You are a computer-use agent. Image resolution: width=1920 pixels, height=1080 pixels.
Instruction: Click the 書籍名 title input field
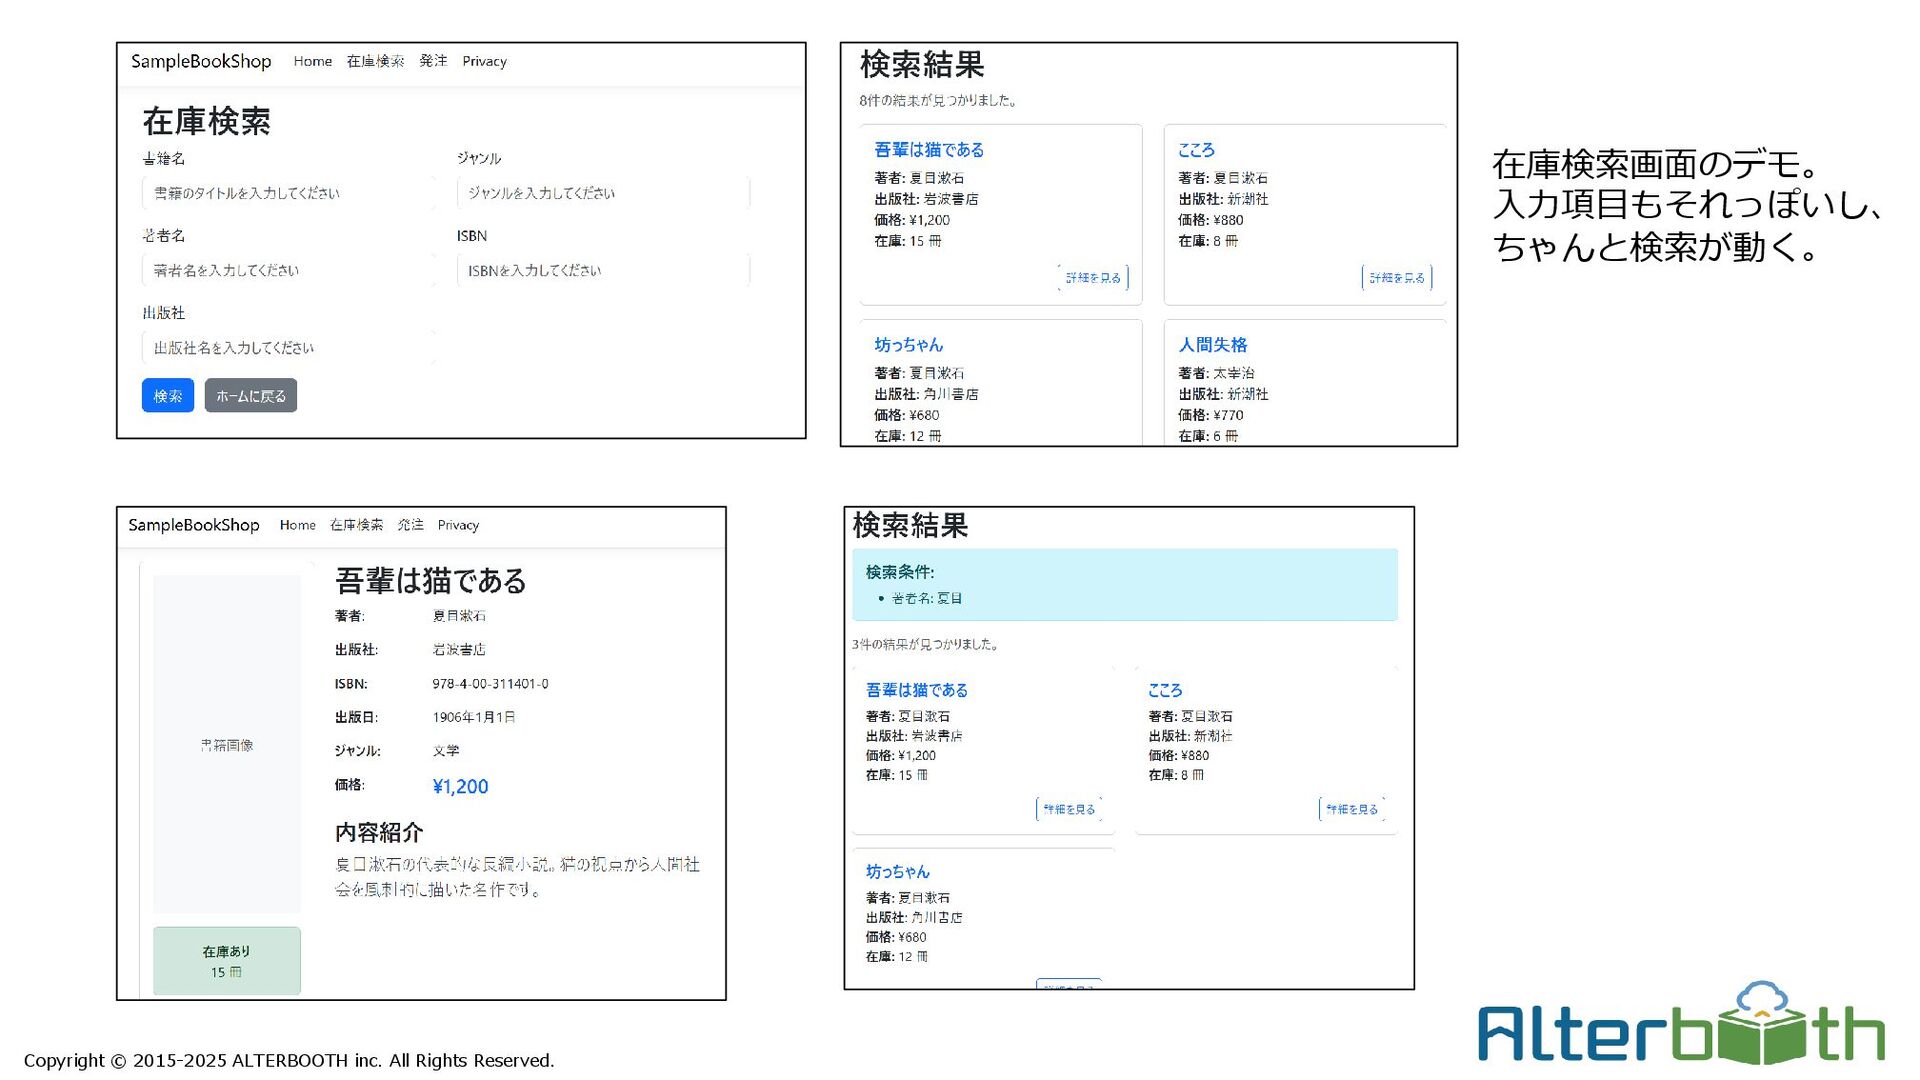tap(288, 193)
